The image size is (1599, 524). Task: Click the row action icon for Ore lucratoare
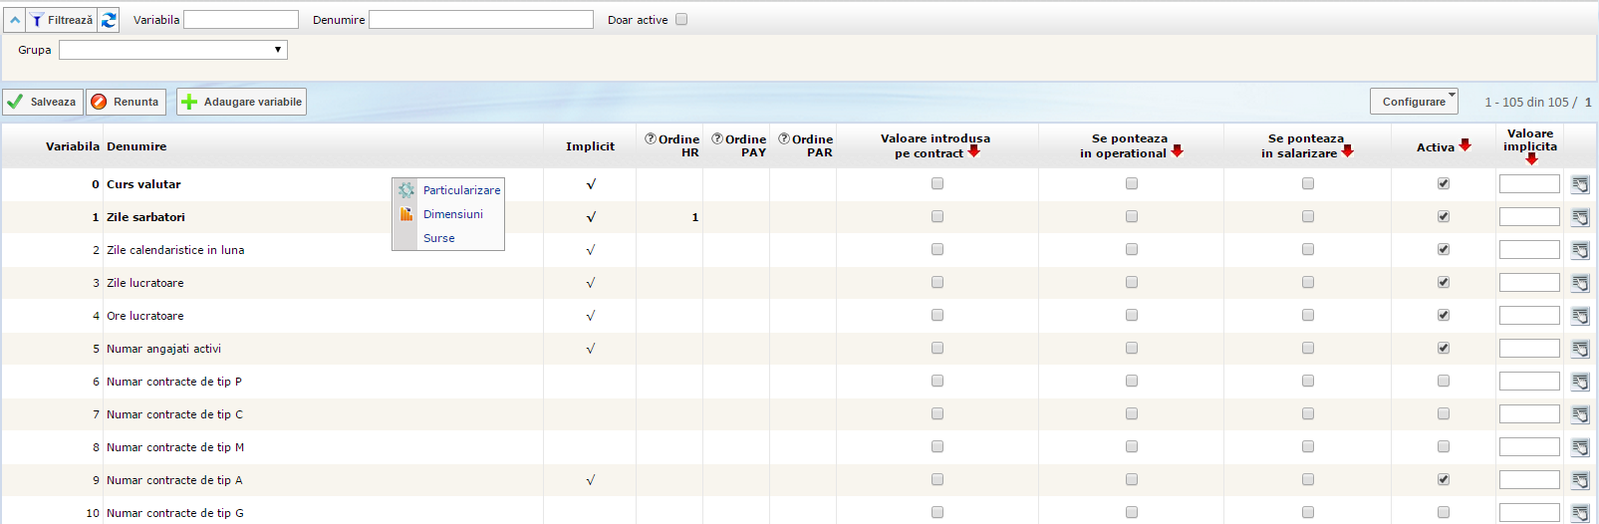1580,316
